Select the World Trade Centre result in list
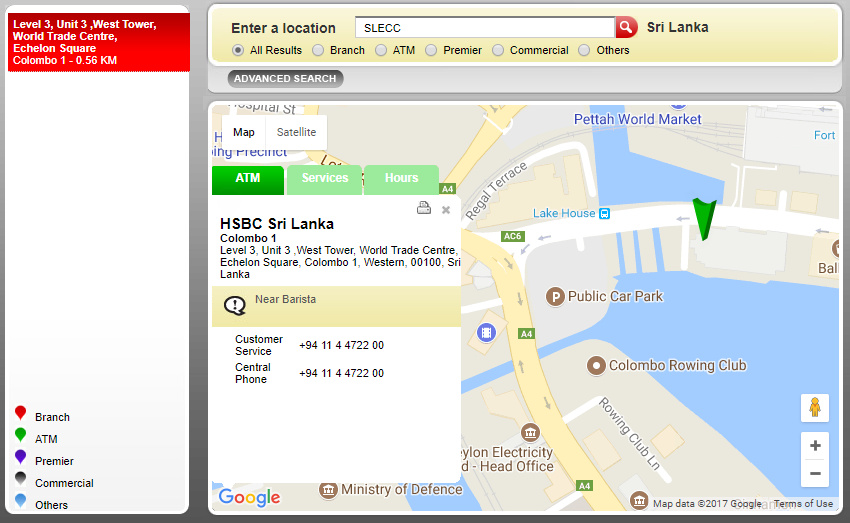This screenshot has height=523, width=850. click(99, 42)
